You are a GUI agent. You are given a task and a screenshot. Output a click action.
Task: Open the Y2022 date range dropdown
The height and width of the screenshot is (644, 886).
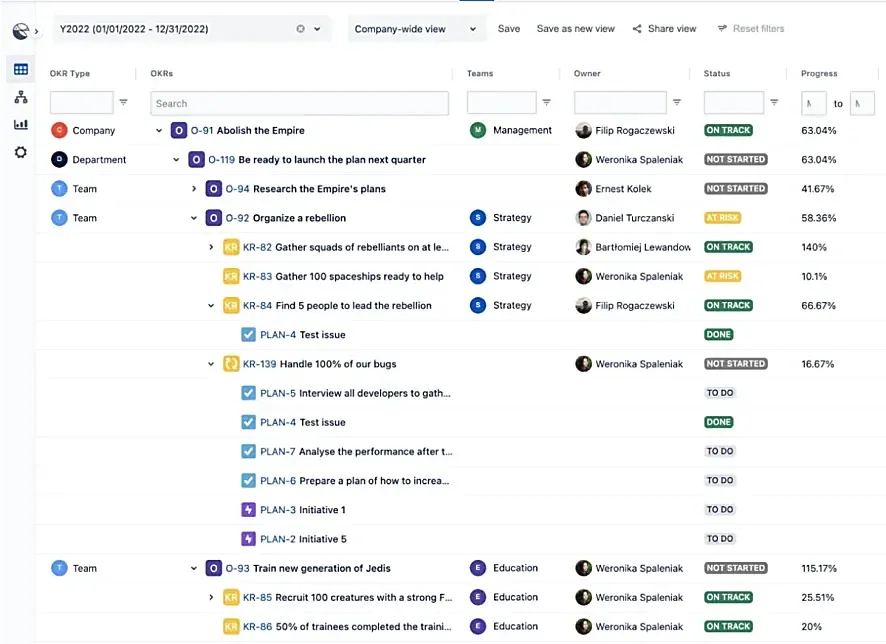[316, 29]
